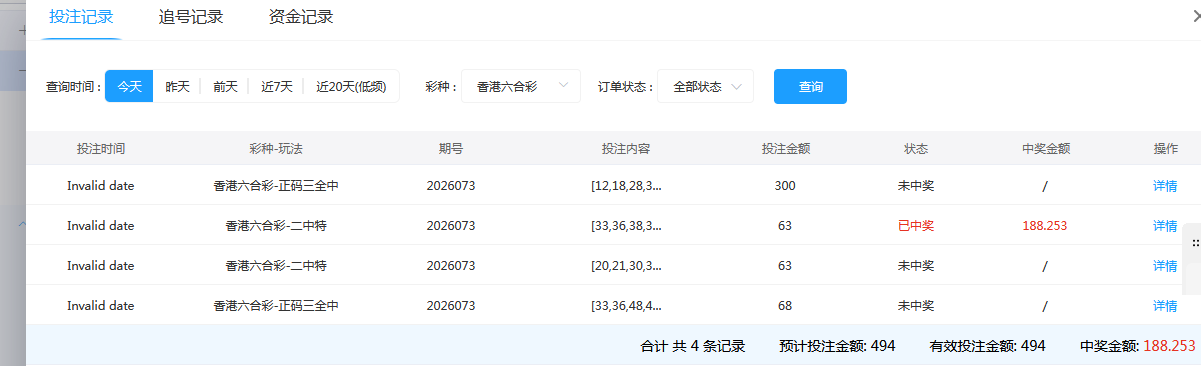Open the 资金记录 tab
Image resolution: width=1201 pixels, height=366 pixels.
[301, 17]
